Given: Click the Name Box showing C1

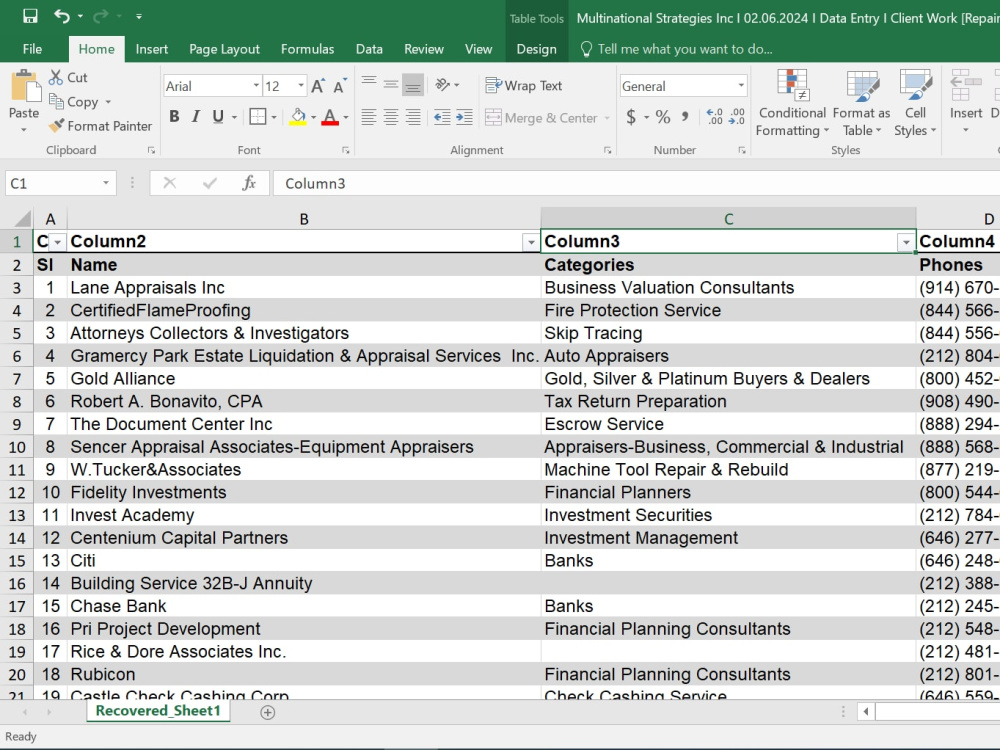Looking at the screenshot, I should tap(54, 184).
